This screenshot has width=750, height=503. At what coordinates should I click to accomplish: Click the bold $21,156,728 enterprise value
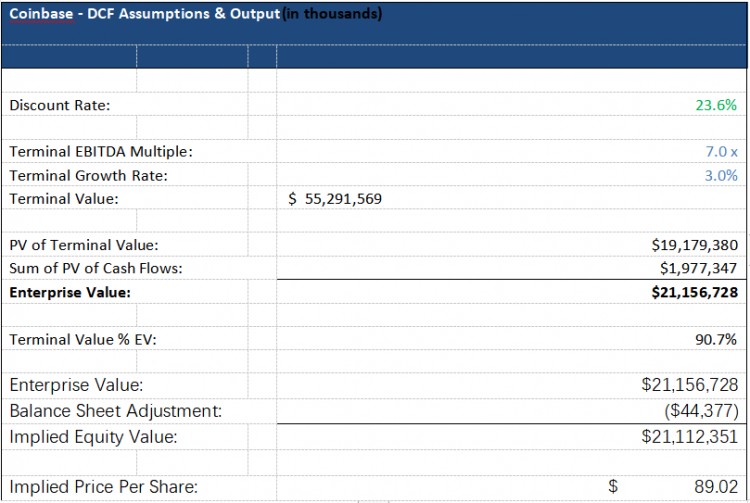tap(695, 292)
